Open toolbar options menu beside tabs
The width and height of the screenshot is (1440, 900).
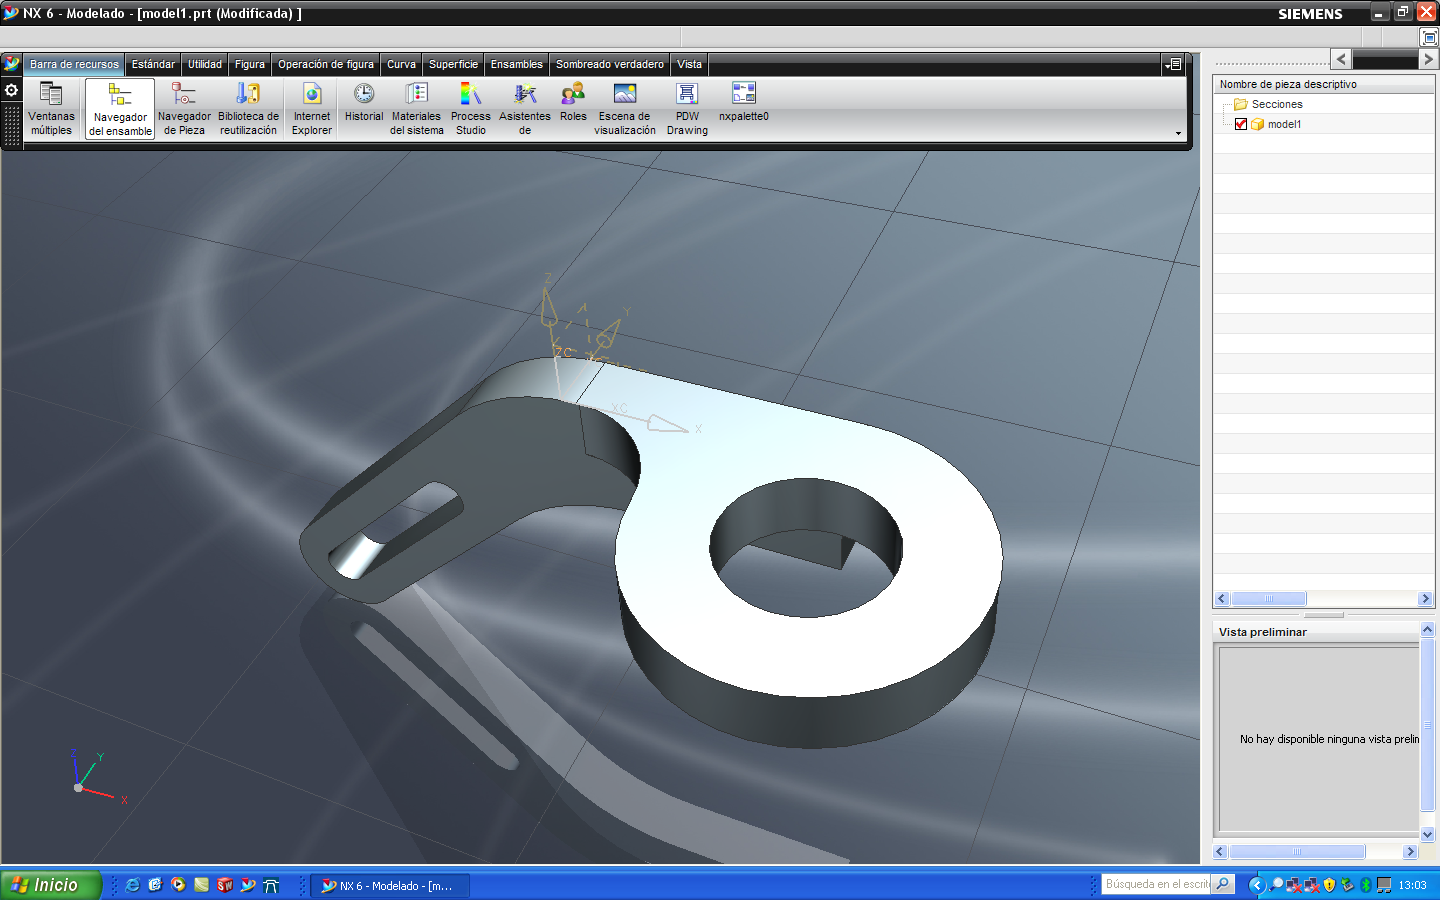(x=1173, y=64)
